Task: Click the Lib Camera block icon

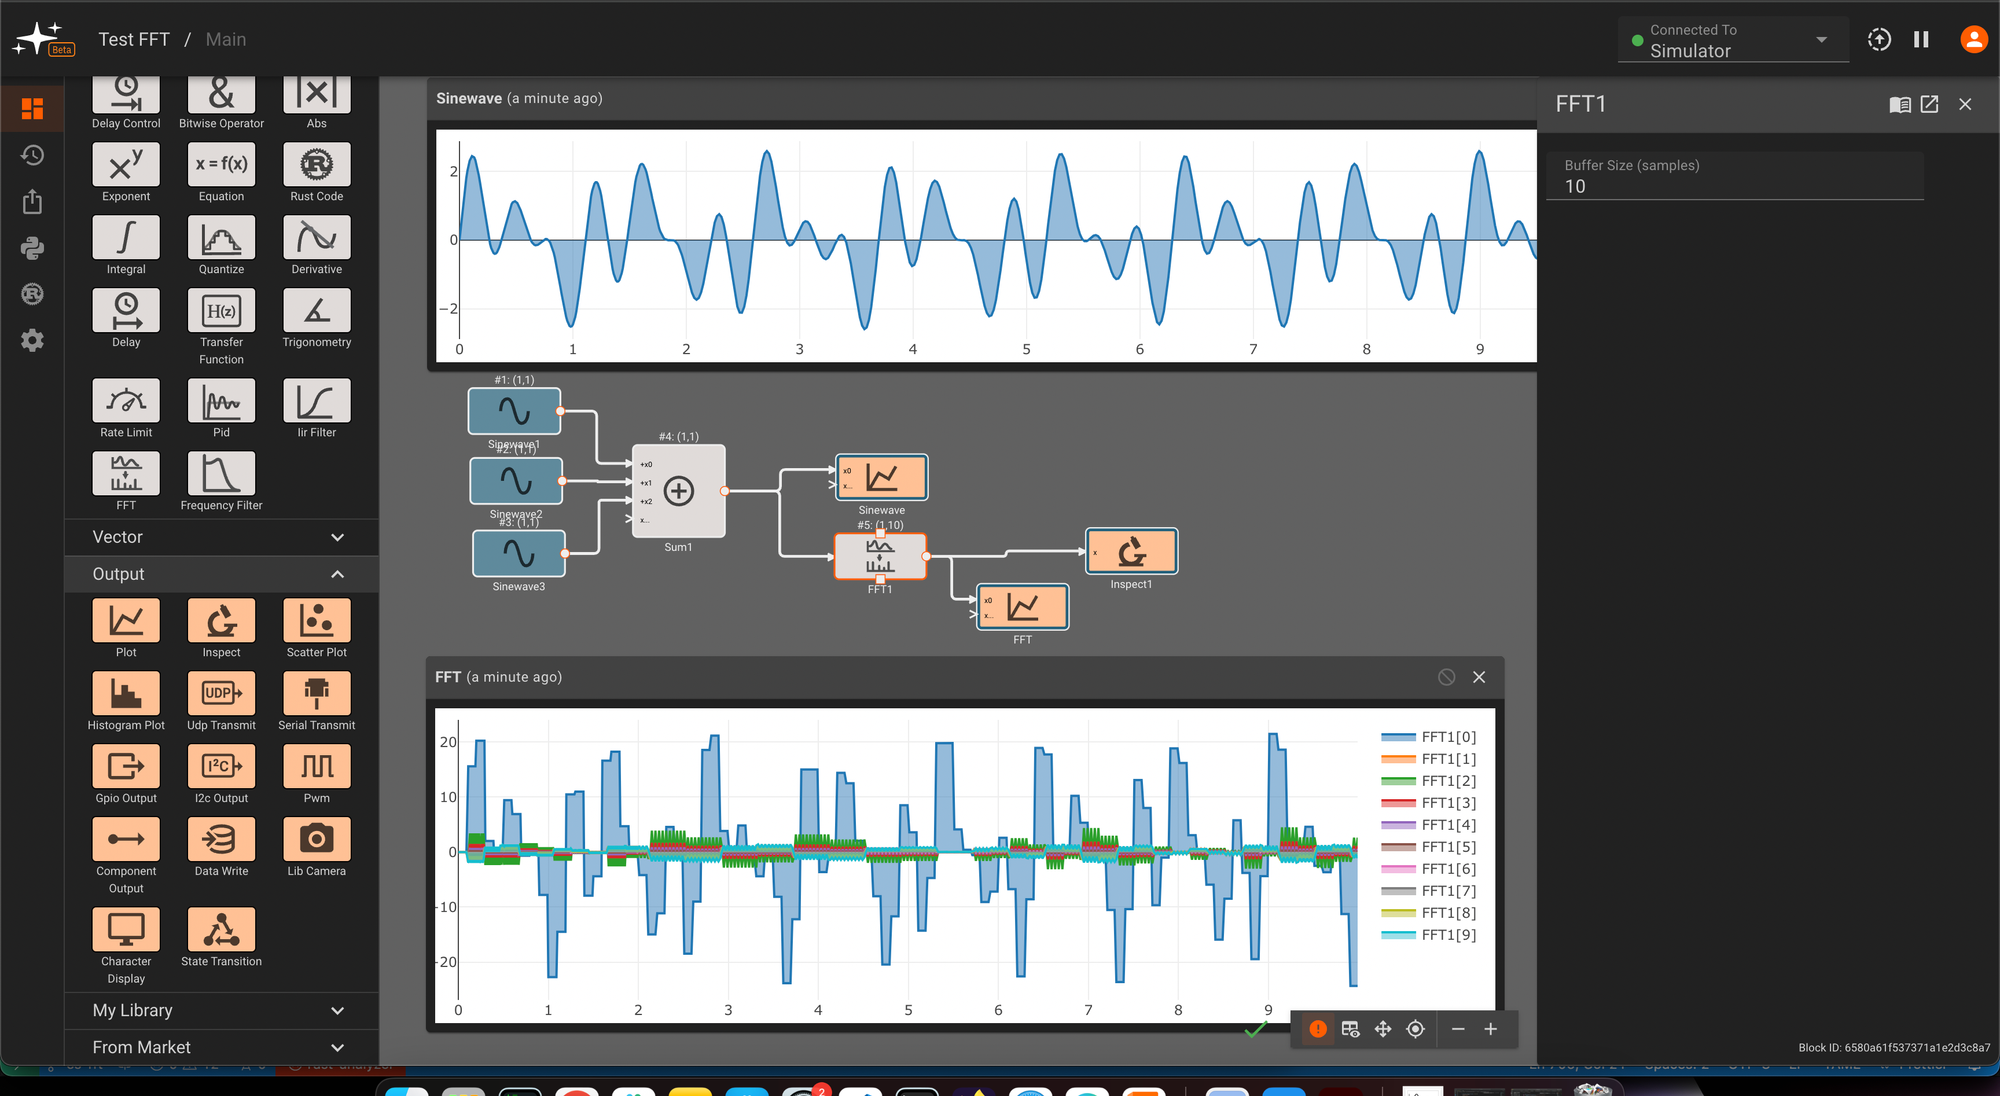Action: coord(316,840)
